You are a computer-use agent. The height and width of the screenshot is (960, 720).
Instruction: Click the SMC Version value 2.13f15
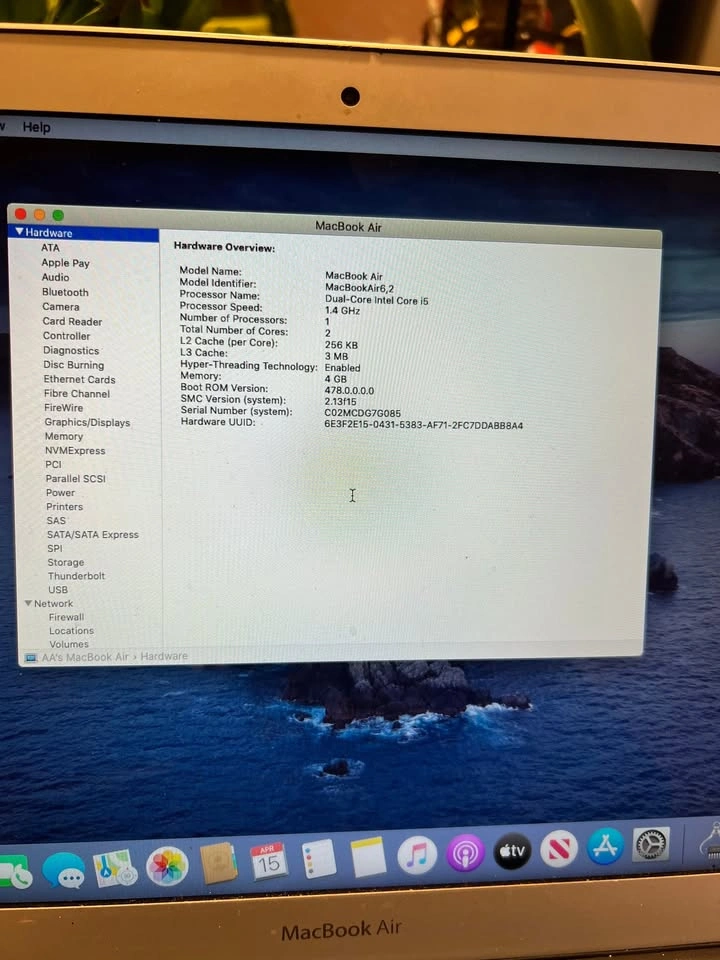tap(340, 402)
